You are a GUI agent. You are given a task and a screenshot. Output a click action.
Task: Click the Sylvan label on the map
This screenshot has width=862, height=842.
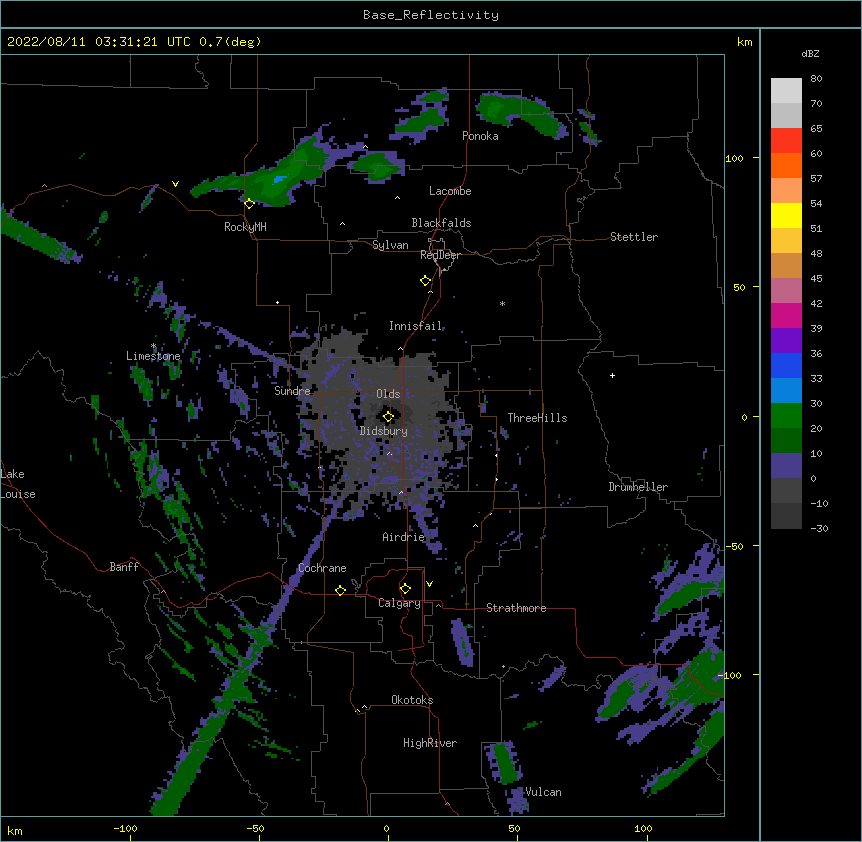click(390, 245)
